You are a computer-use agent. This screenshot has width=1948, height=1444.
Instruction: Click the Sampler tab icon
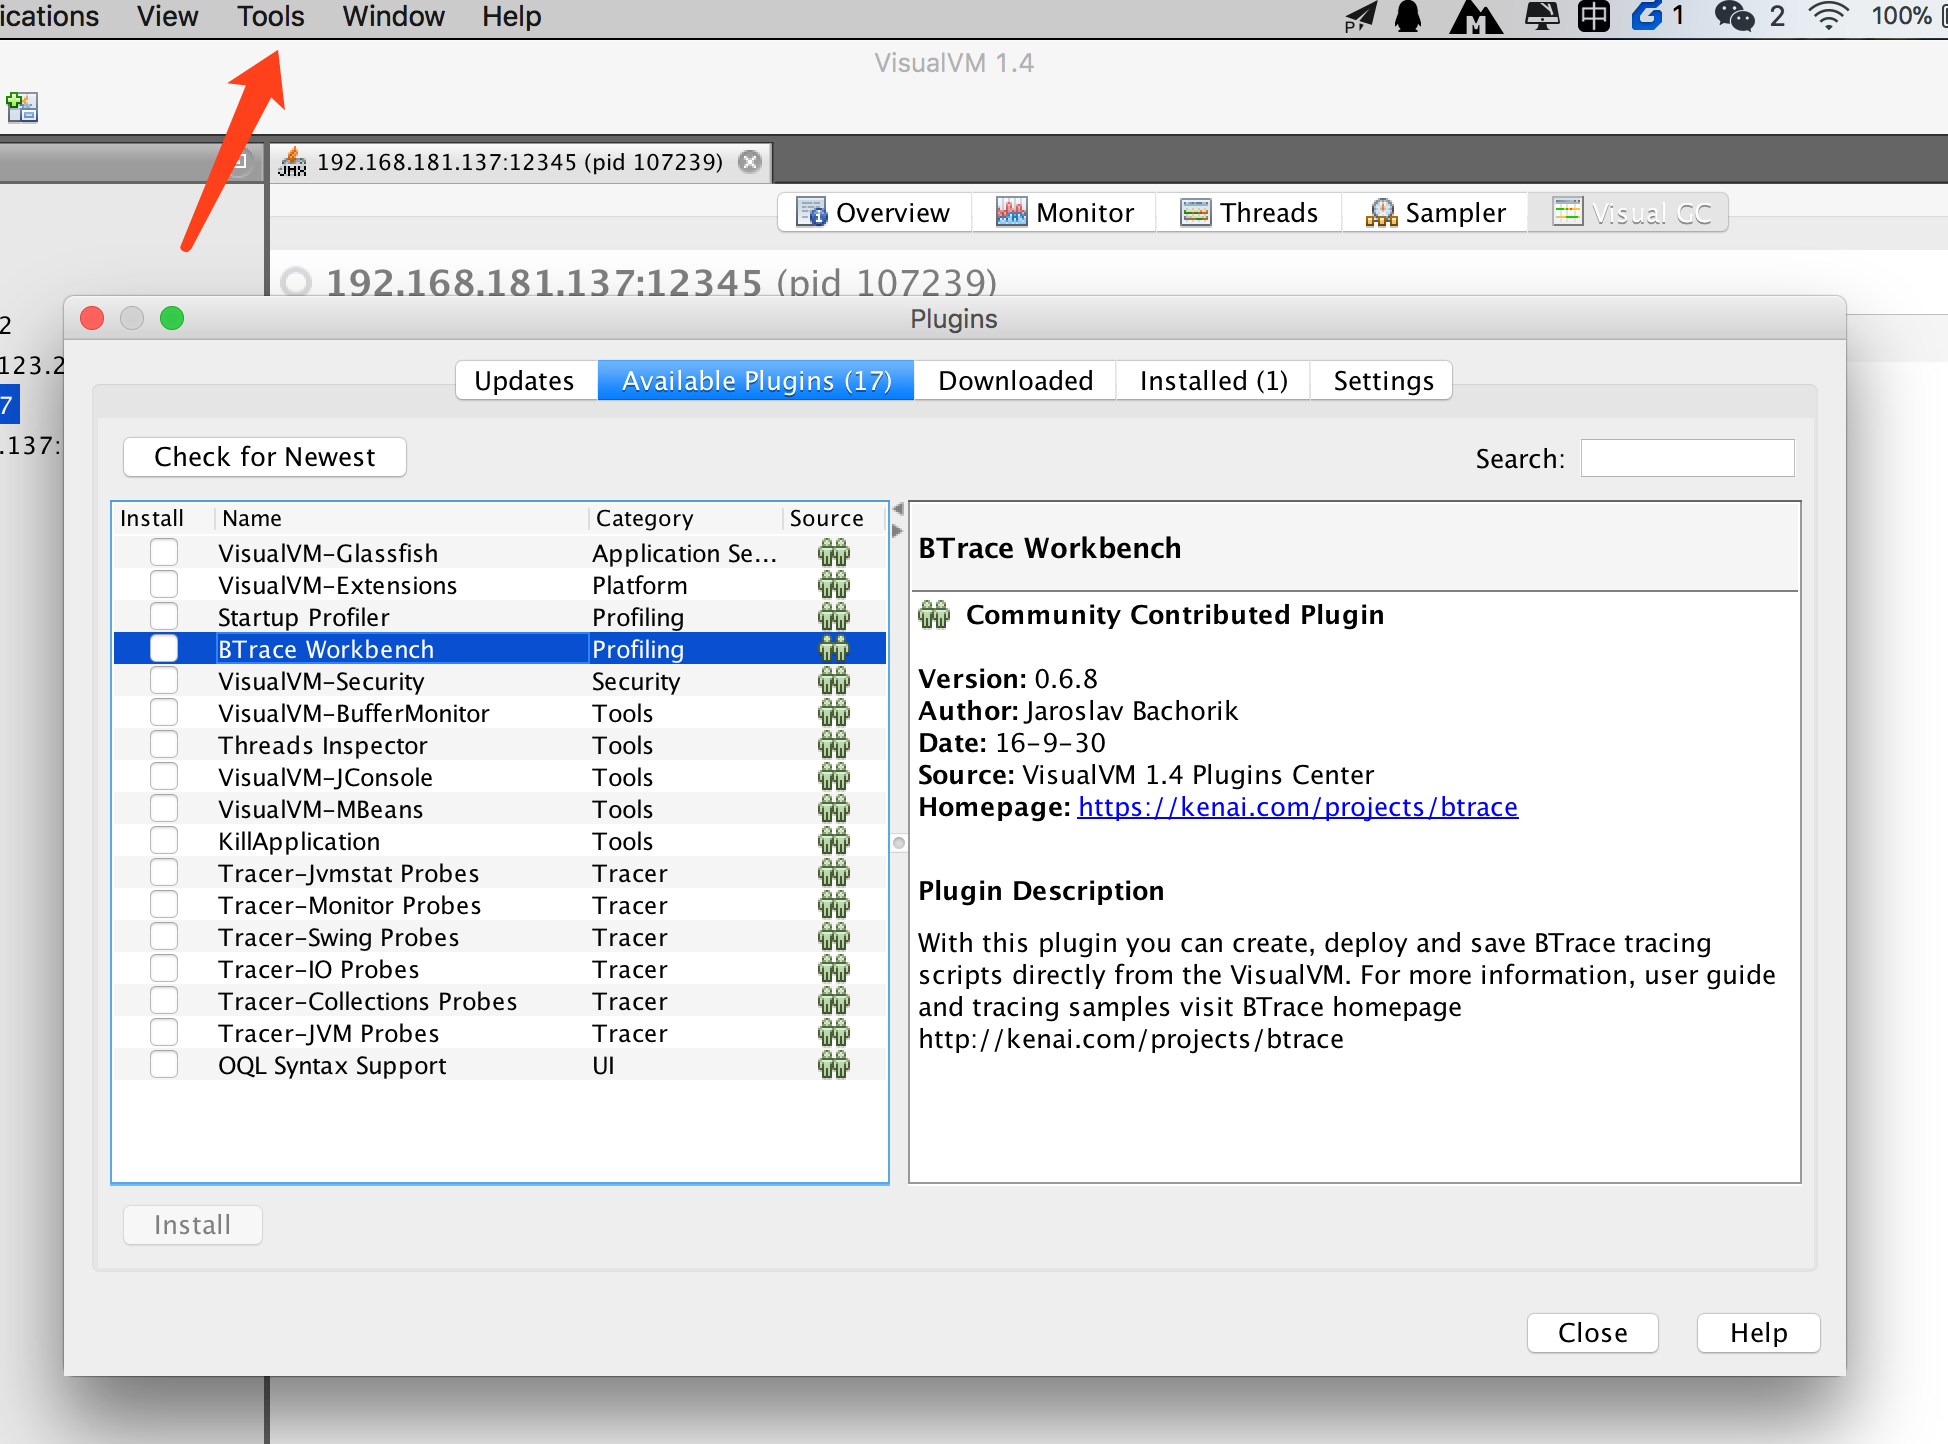tap(1381, 212)
